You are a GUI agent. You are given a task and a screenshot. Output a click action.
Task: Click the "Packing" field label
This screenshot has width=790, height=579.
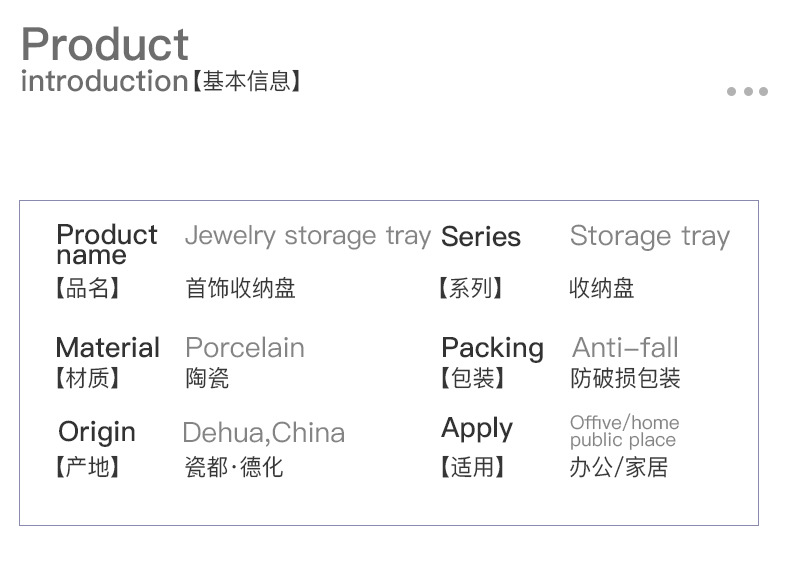492,348
